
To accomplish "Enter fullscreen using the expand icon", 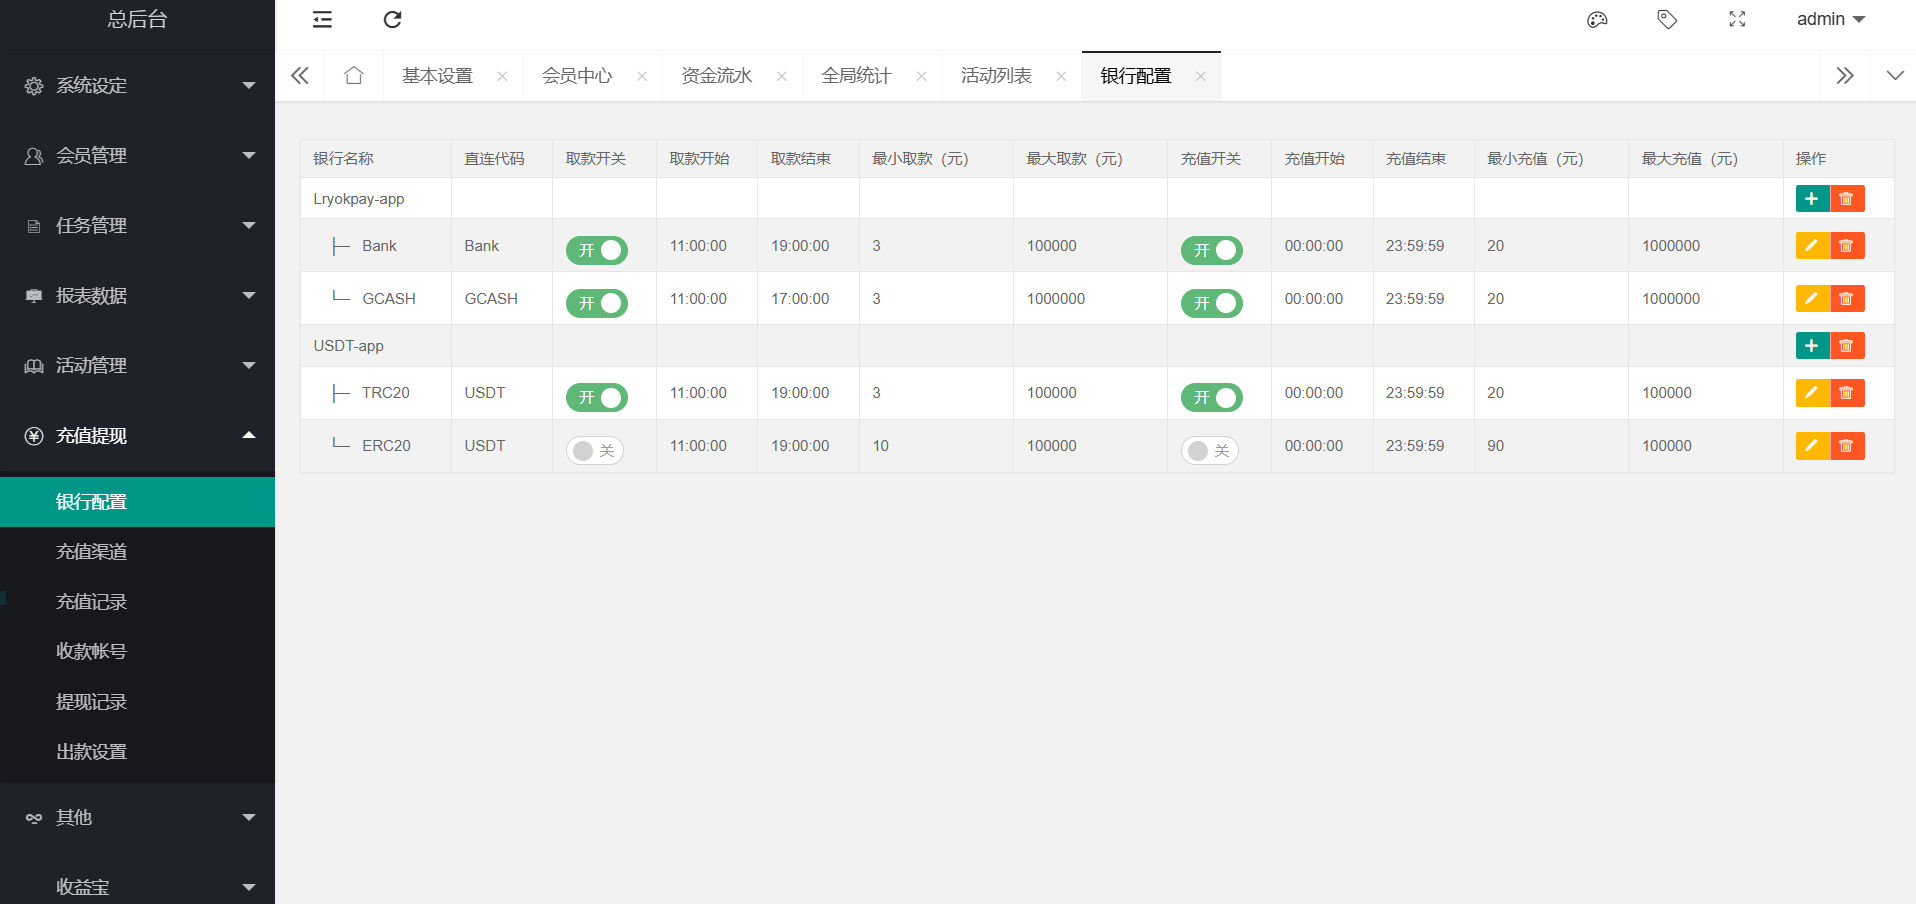I will (1737, 20).
